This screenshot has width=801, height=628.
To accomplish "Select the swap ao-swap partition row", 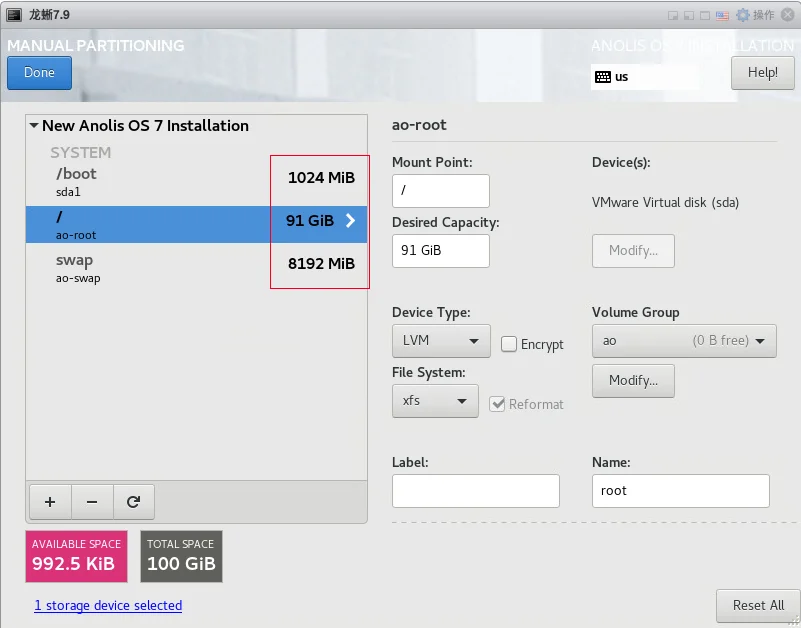I will pyautogui.click(x=197, y=268).
